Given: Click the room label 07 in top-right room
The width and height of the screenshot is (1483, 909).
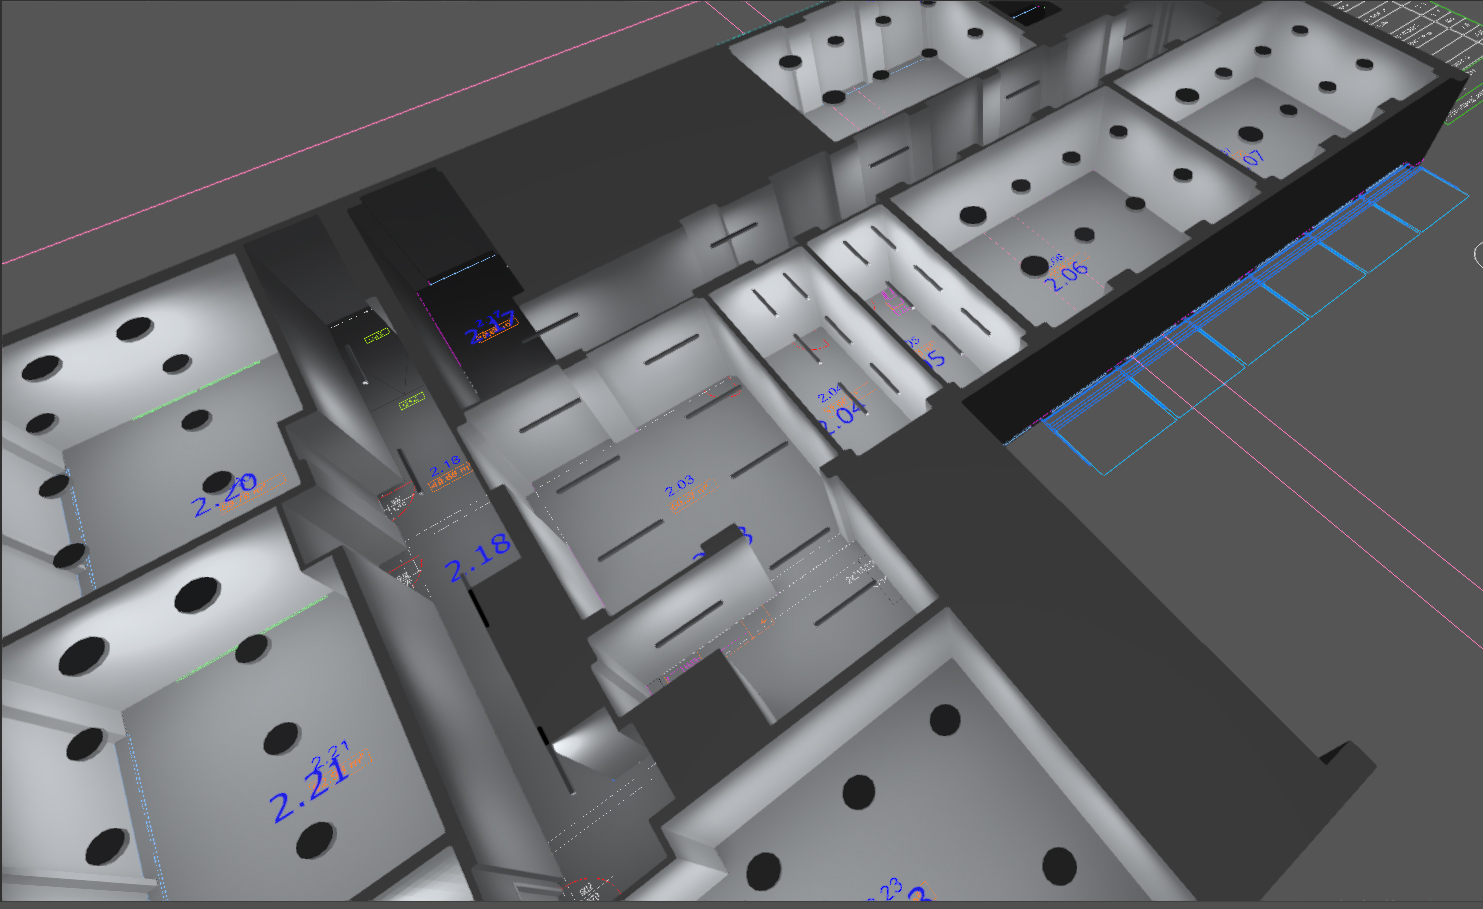Looking at the screenshot, I should pyautogui.click(x=1252, y=158).
